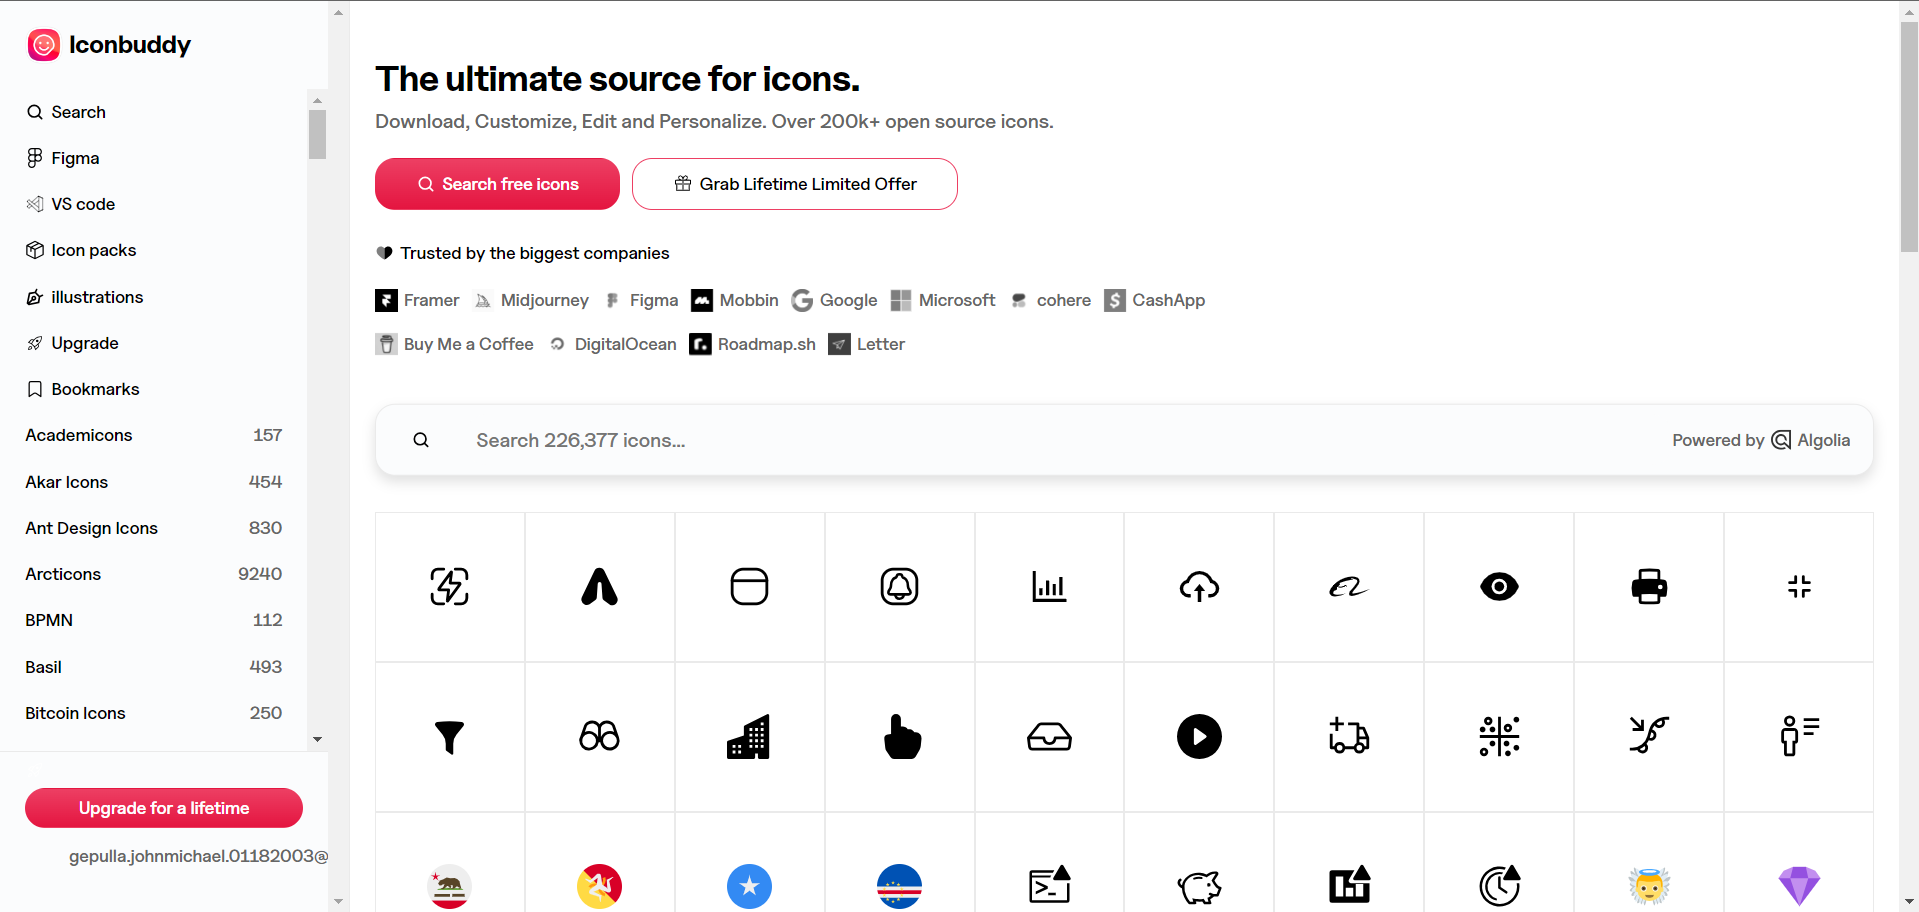Image resolution: width=1919 pixels, height=912 pixels.
Task: Select the purple diamond gem icon
Action: coord(1798,885)
